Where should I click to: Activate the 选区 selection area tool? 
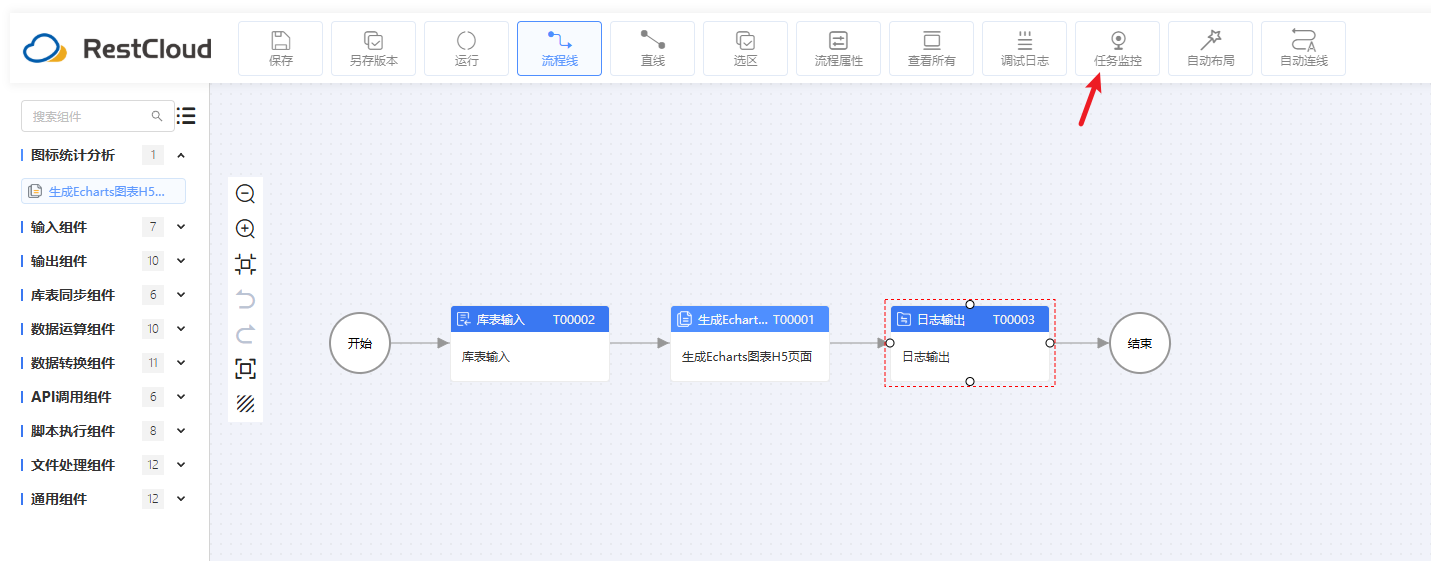pos(745,48)
